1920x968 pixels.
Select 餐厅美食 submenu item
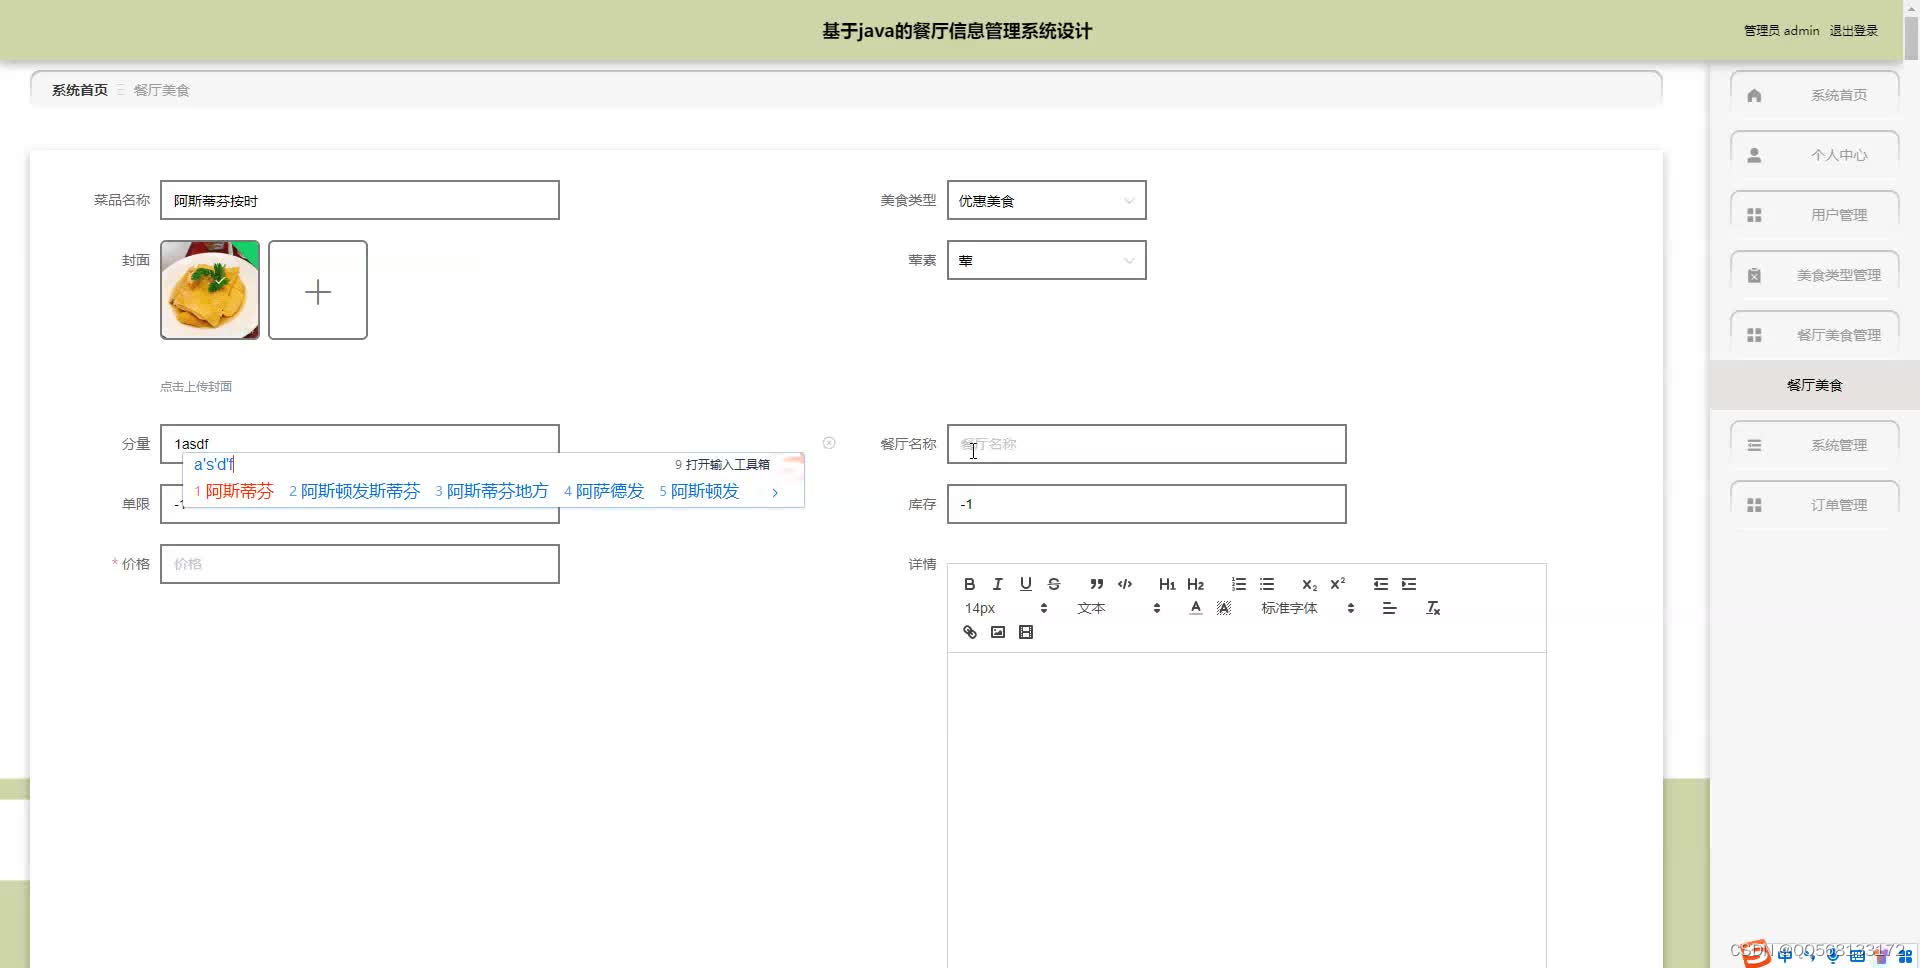click(x=1814, y=385)
